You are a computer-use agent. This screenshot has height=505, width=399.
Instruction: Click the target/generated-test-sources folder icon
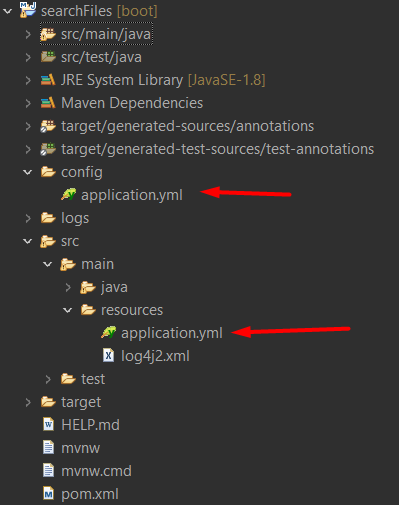[48, 149]
